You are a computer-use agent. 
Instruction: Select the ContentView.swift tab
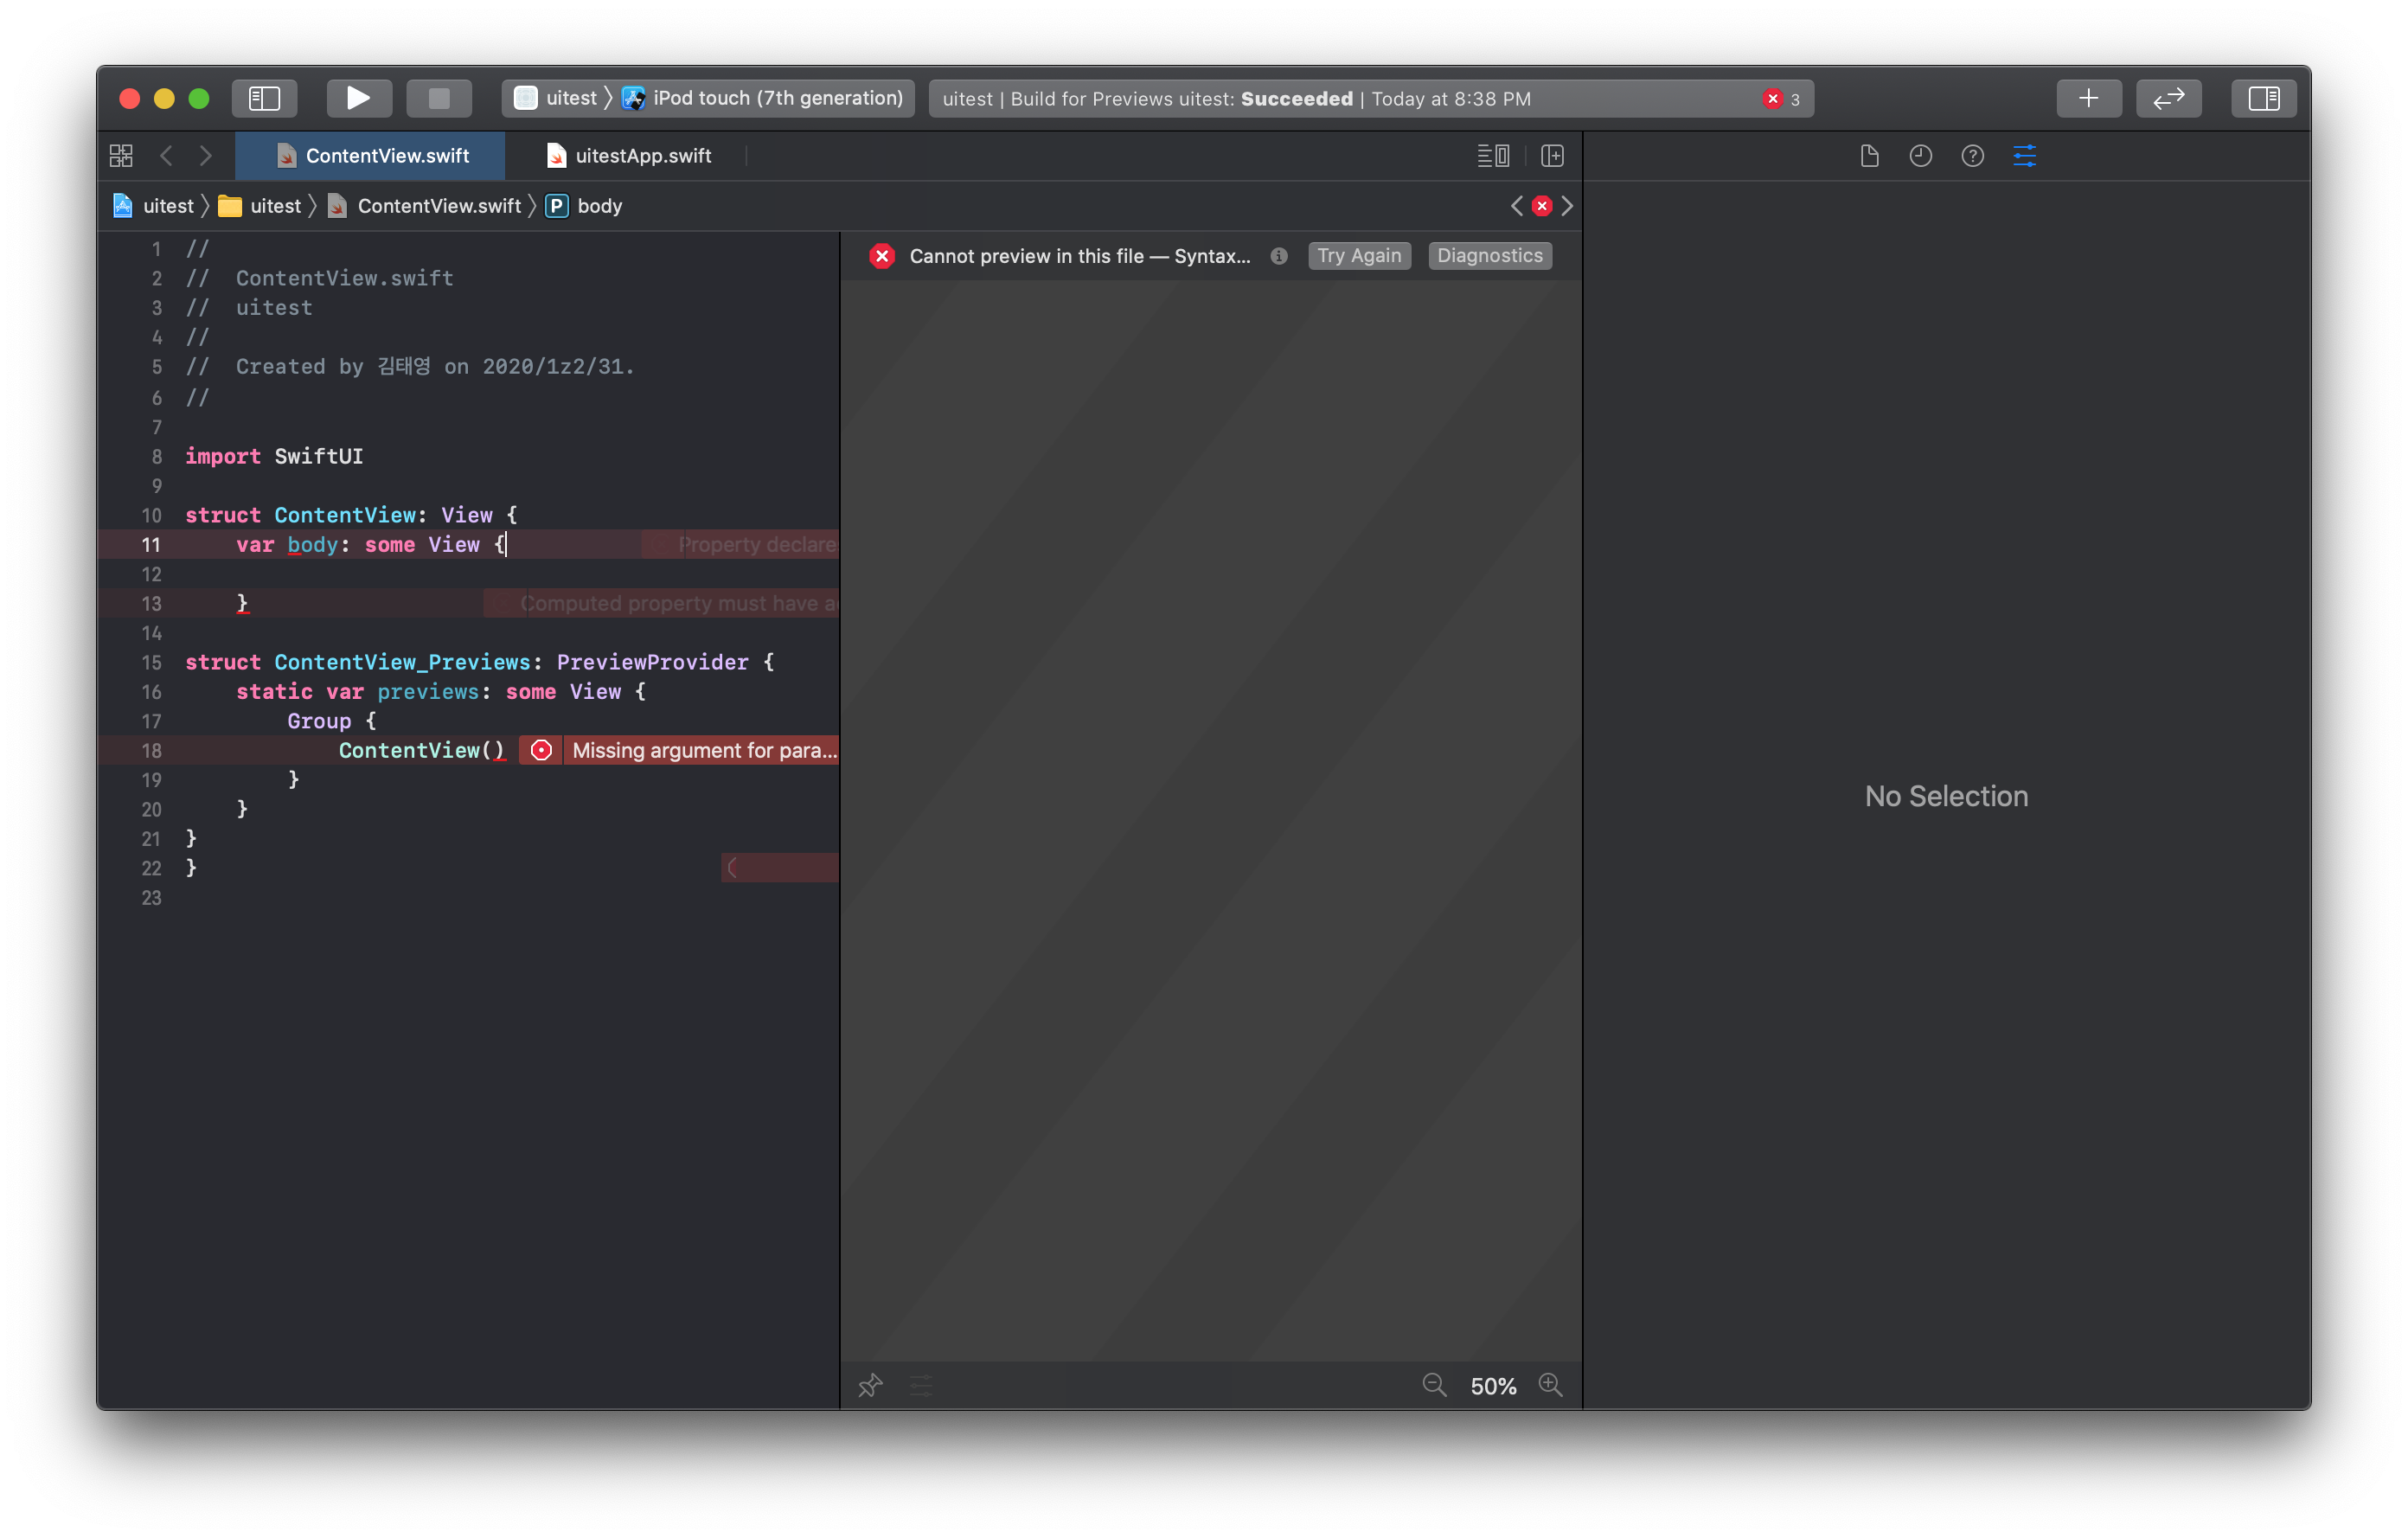(x=386, y=156)
